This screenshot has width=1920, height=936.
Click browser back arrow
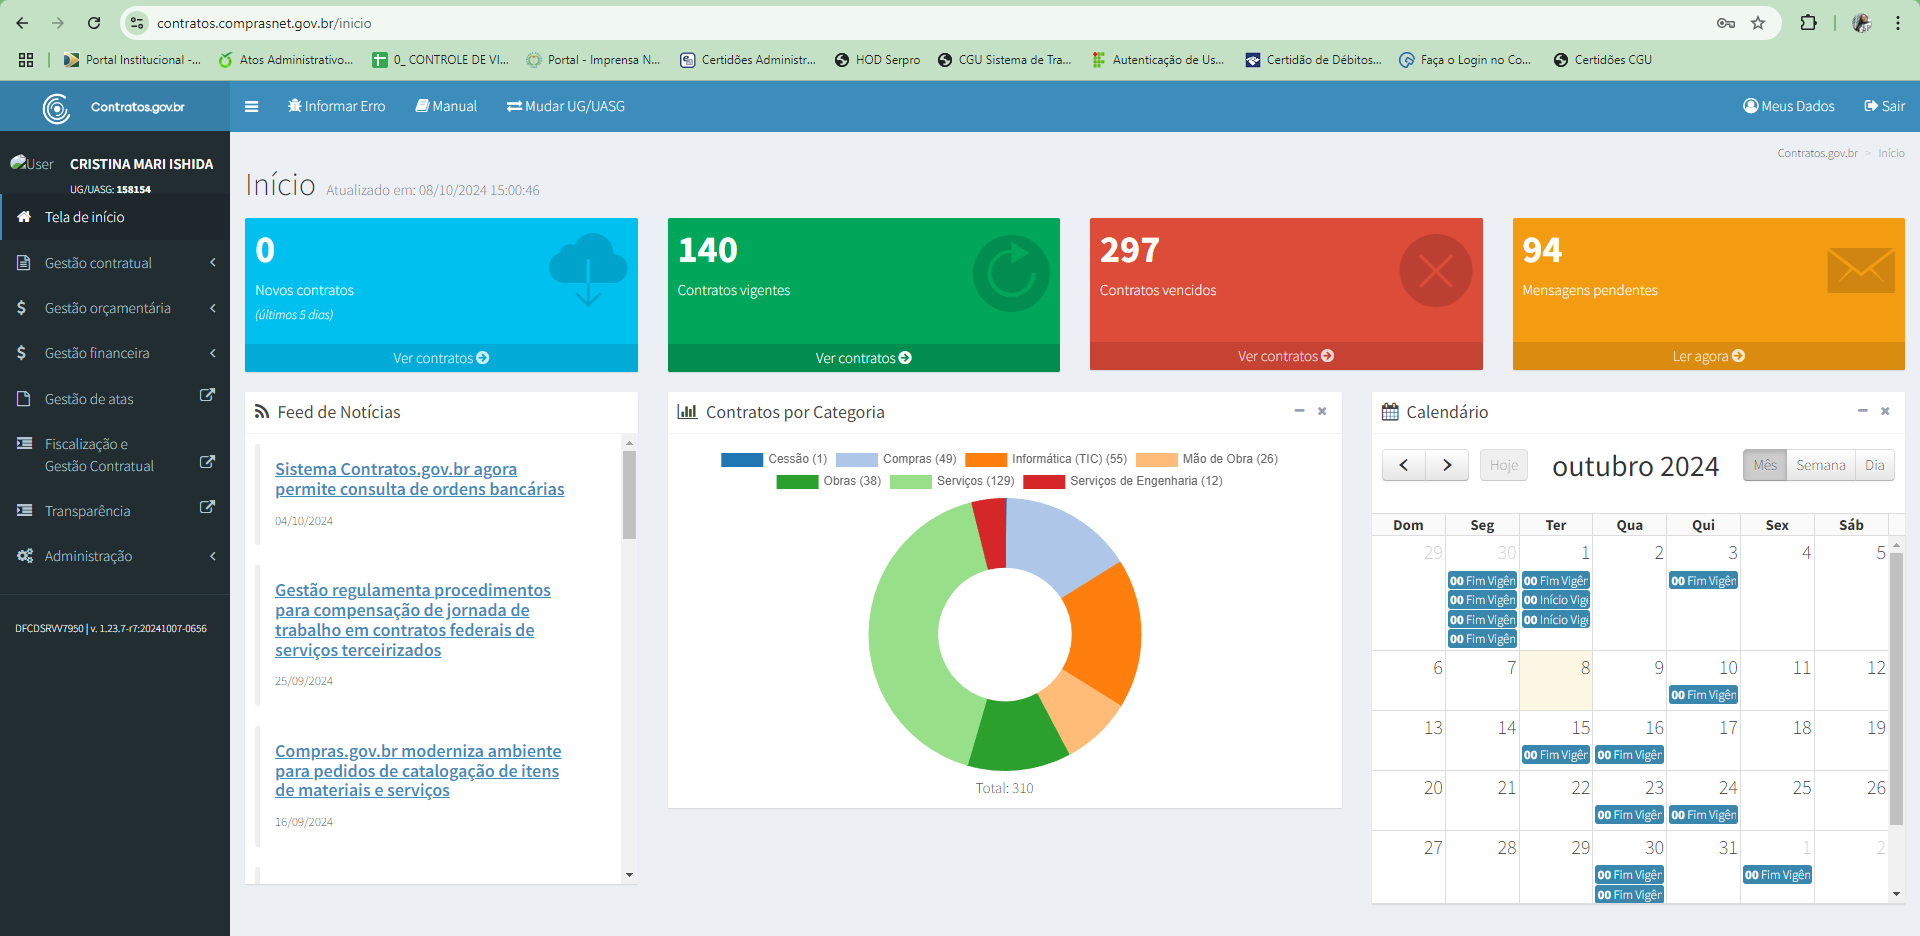(x=22, y=23)
